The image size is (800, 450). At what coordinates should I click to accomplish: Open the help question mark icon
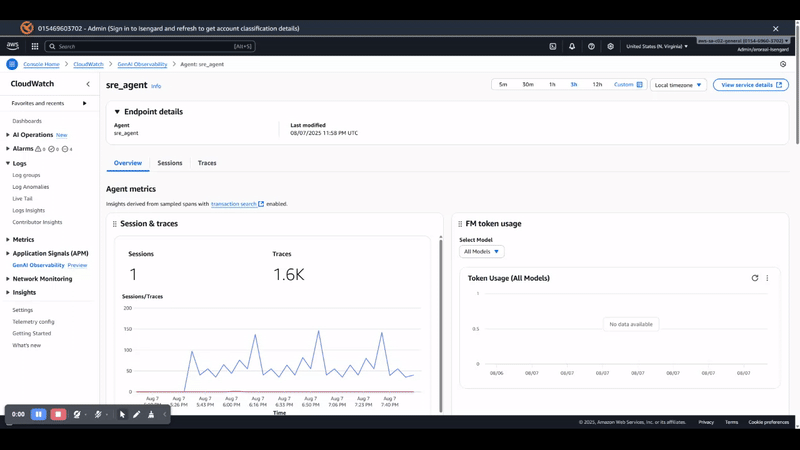pyautogui.click(x=591, y=46)
